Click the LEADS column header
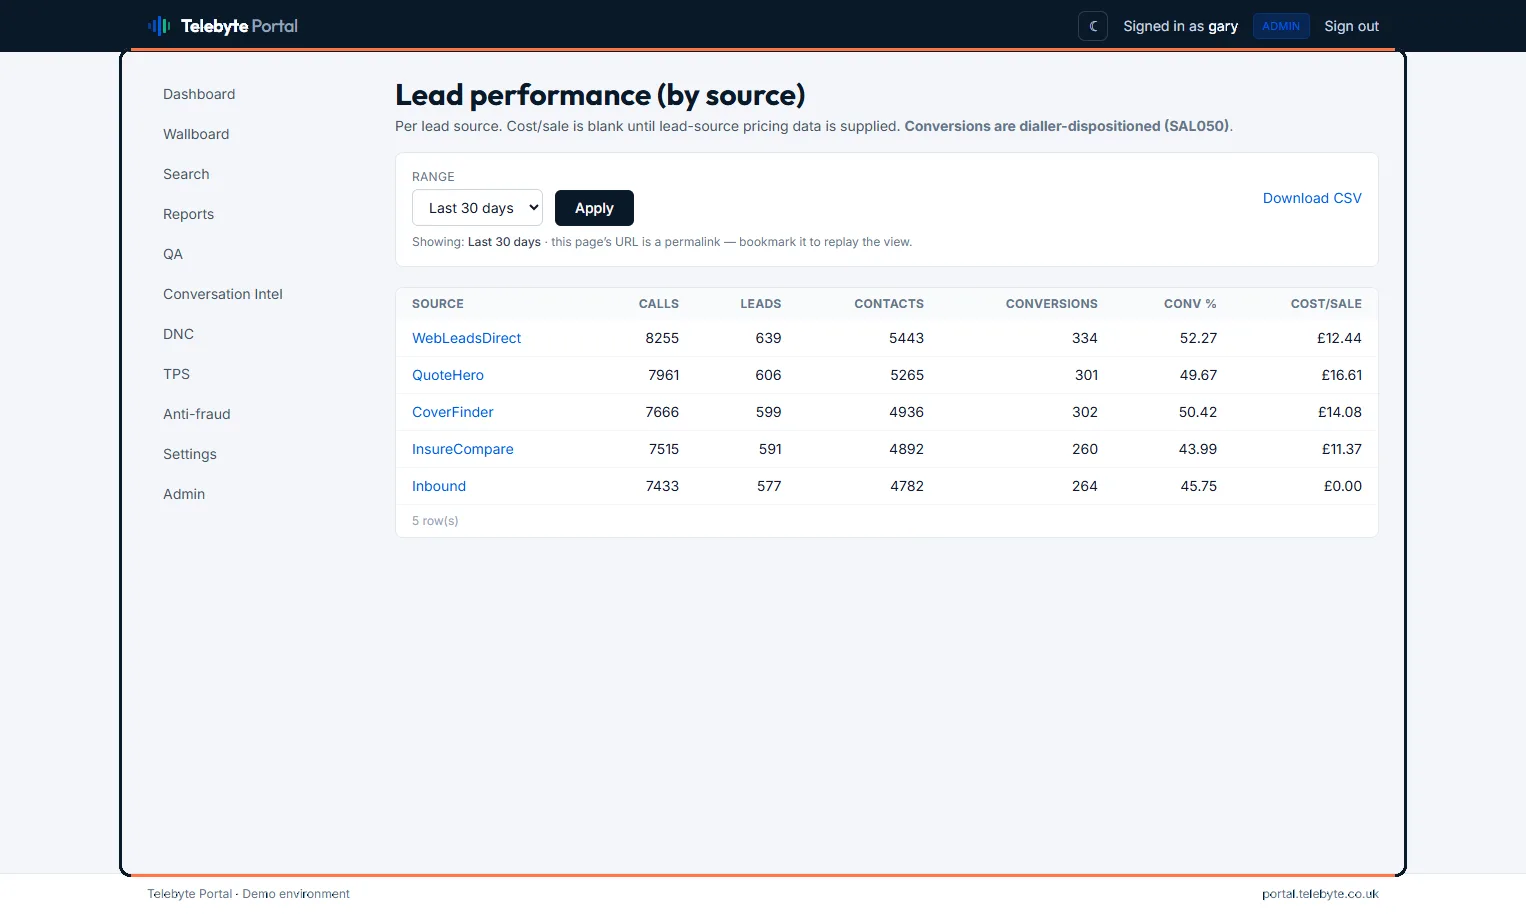 point(761,304)
